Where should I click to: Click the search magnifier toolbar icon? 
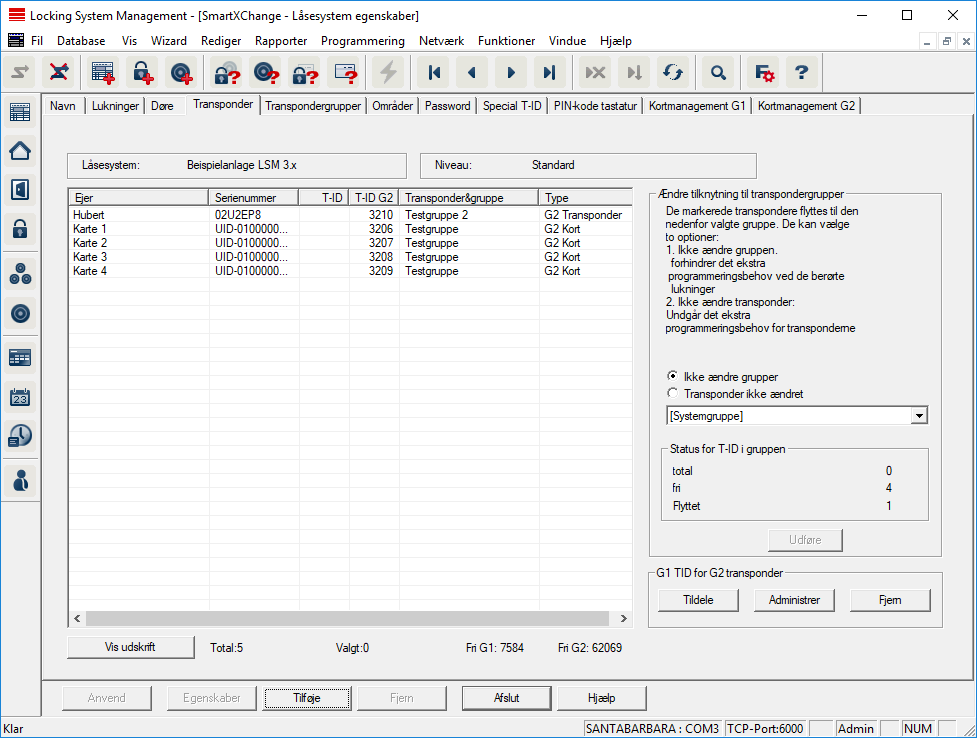coord(717,72)
